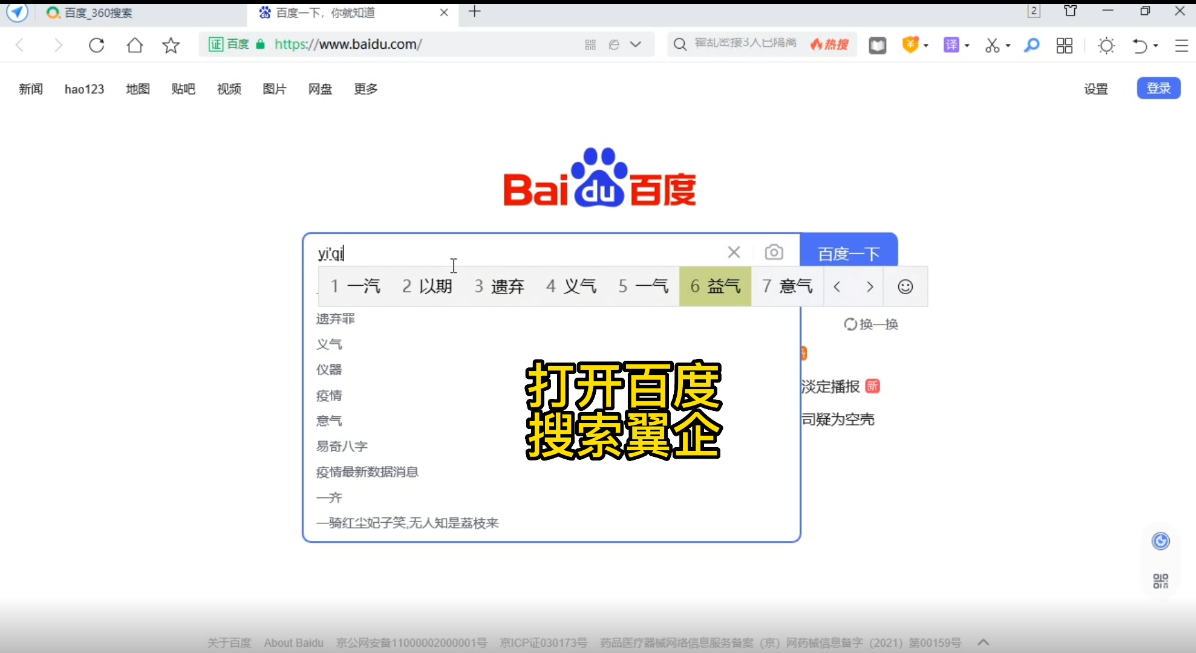The width and height of the screenshot is (1196, 653).
Task: Choose IME candidate 4 义气
Action: [571, 287]
